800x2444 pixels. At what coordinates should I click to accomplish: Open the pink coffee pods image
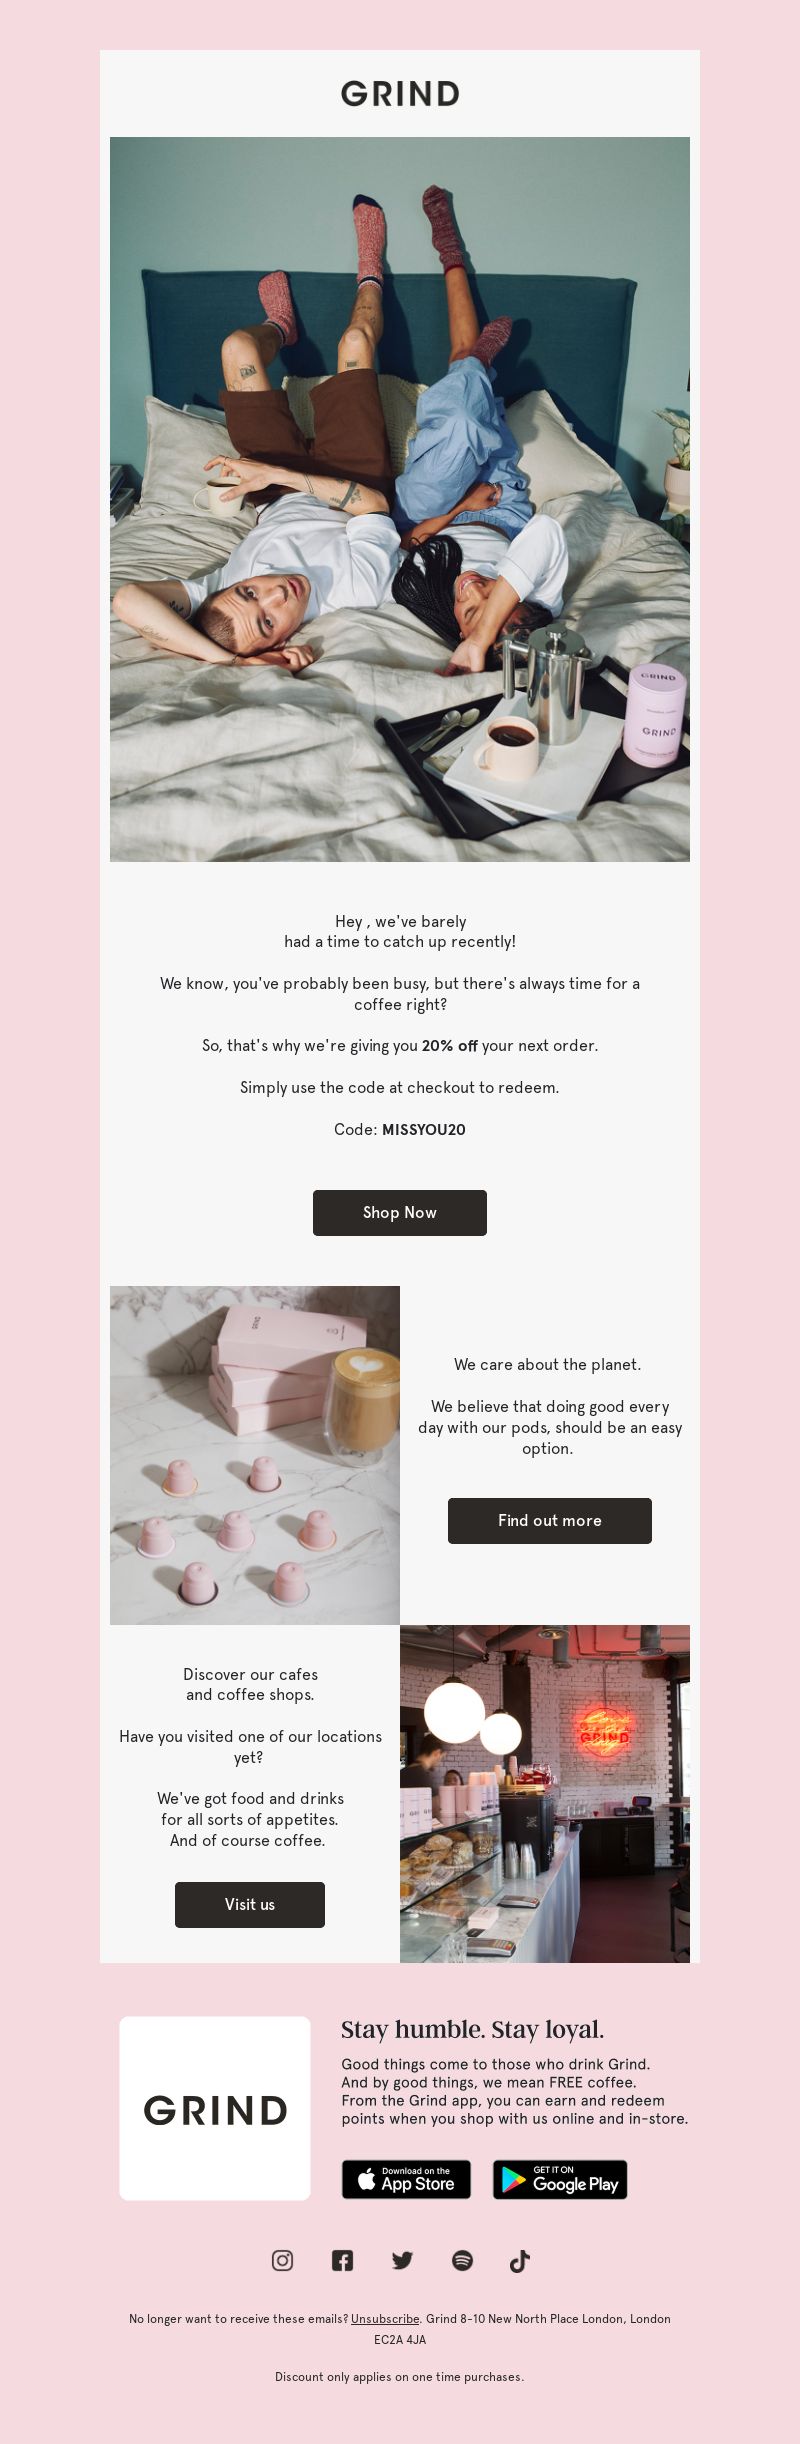[x=255, y=1455]
